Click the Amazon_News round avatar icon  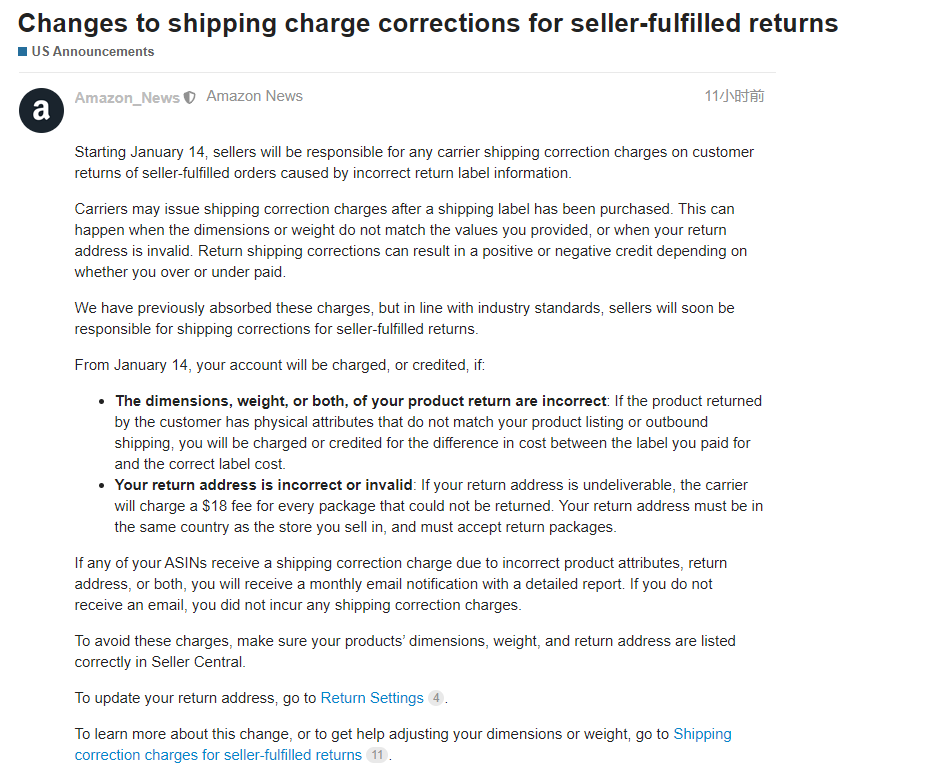[41, 110]
